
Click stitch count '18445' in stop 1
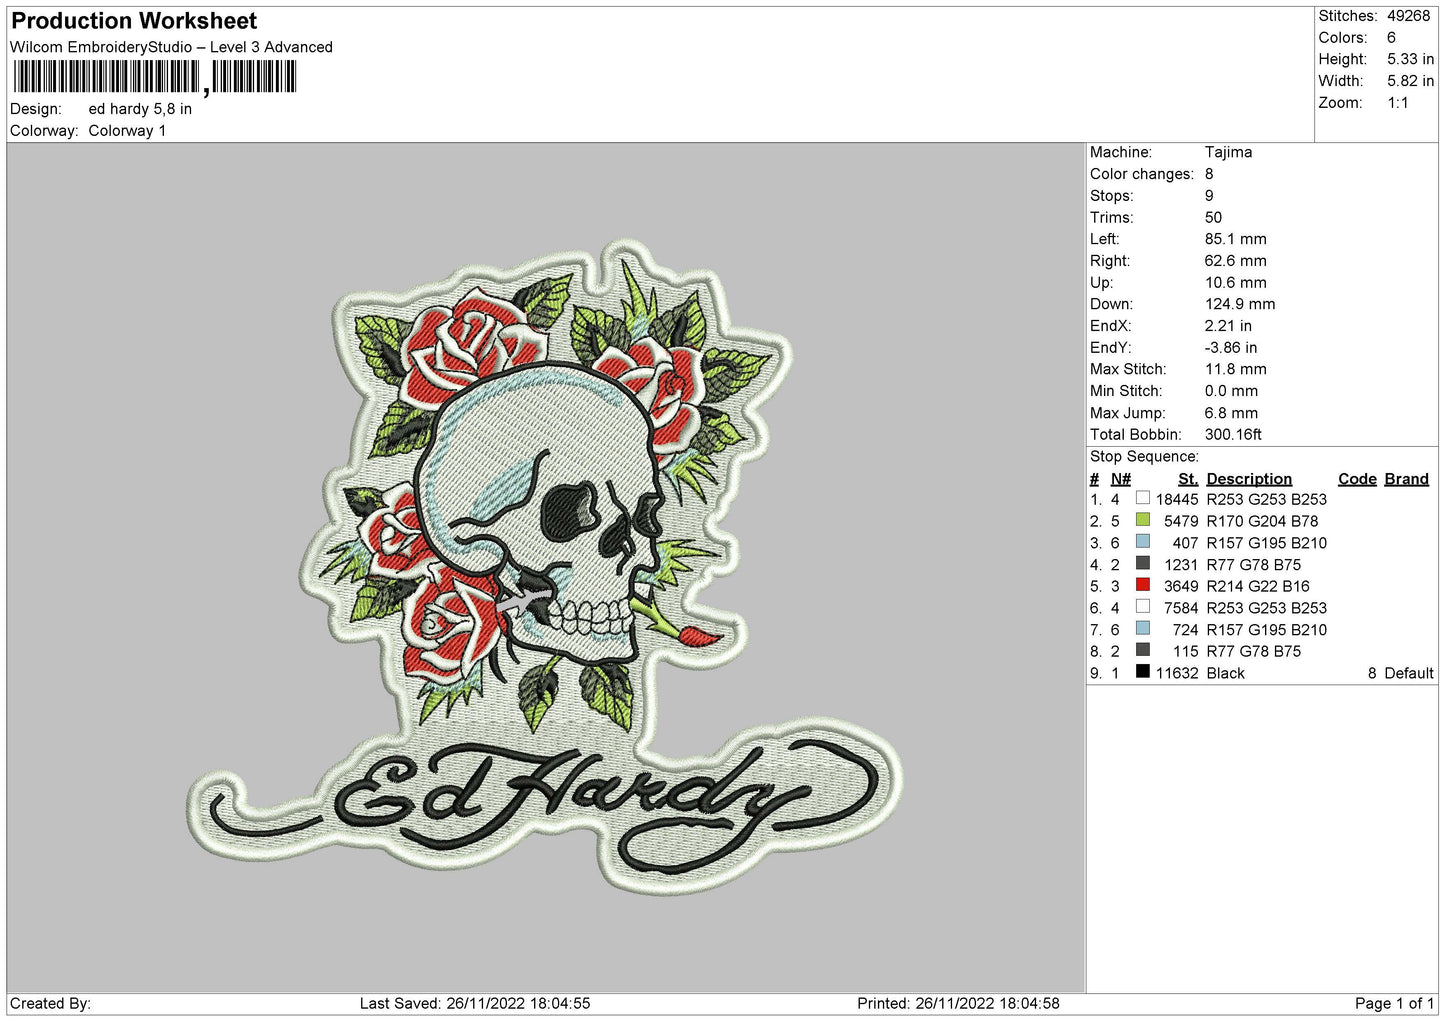[1177, 499]
